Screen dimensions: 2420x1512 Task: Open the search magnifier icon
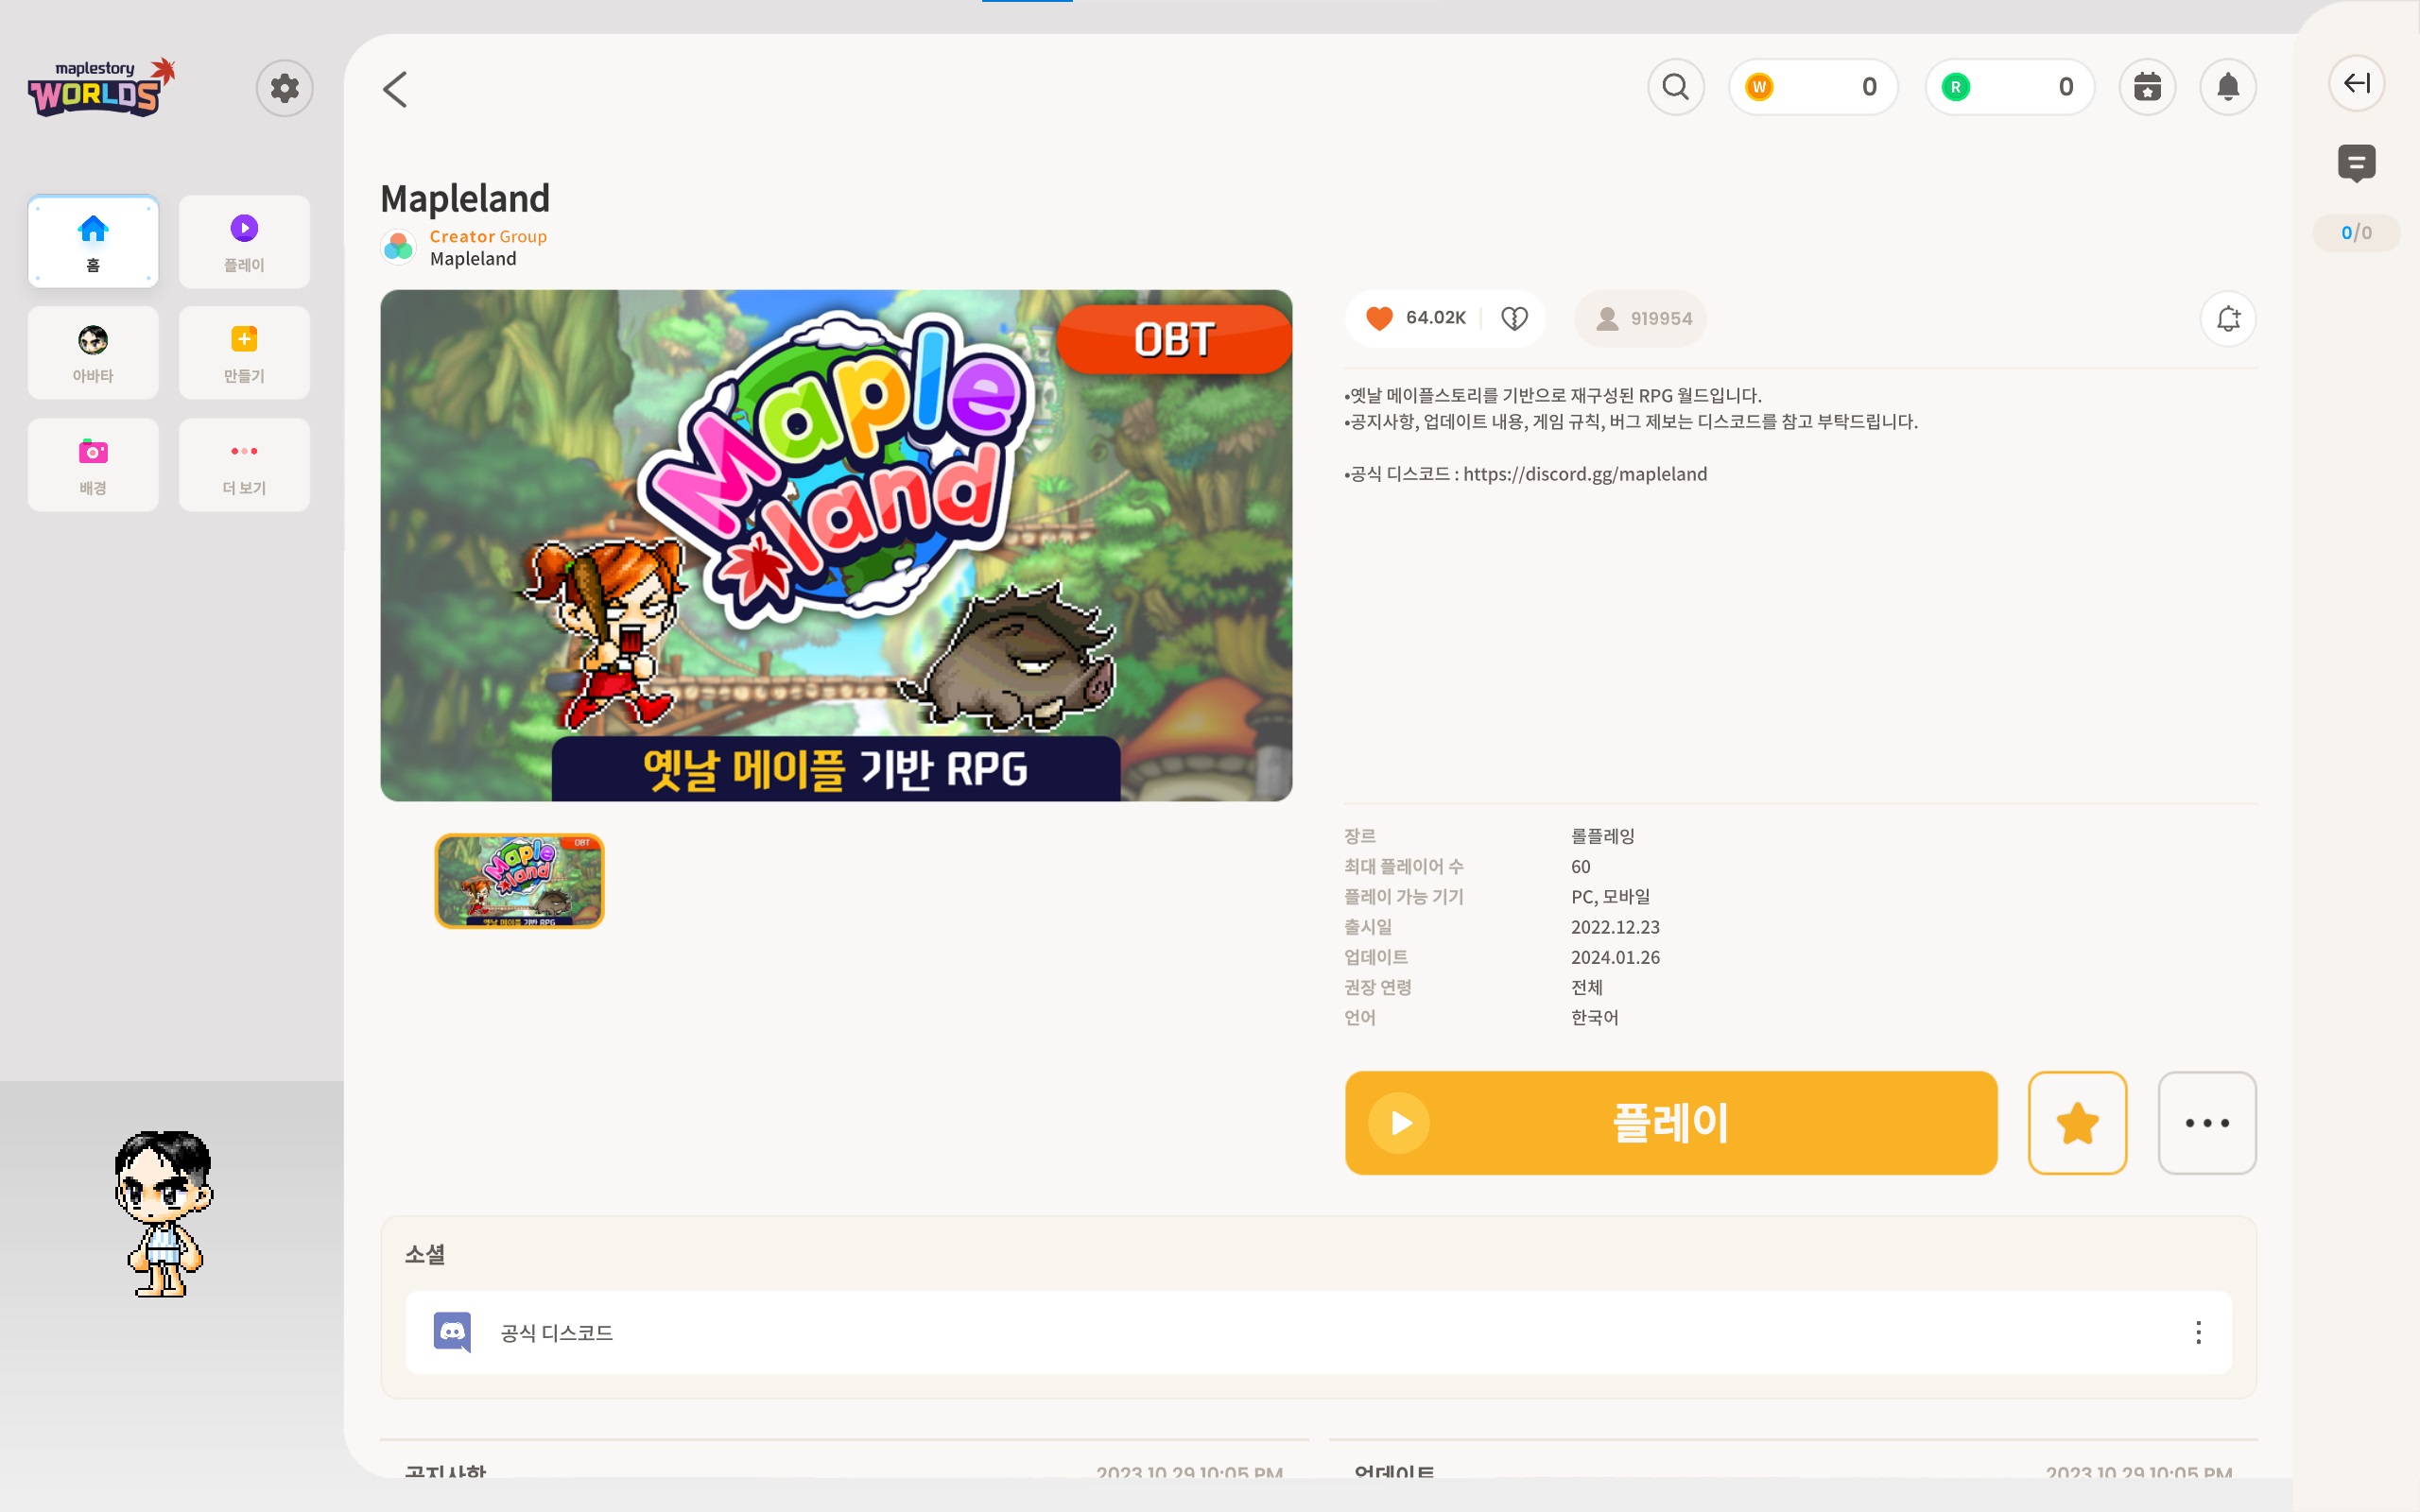pyautogui.click(x=1676, y=87)
